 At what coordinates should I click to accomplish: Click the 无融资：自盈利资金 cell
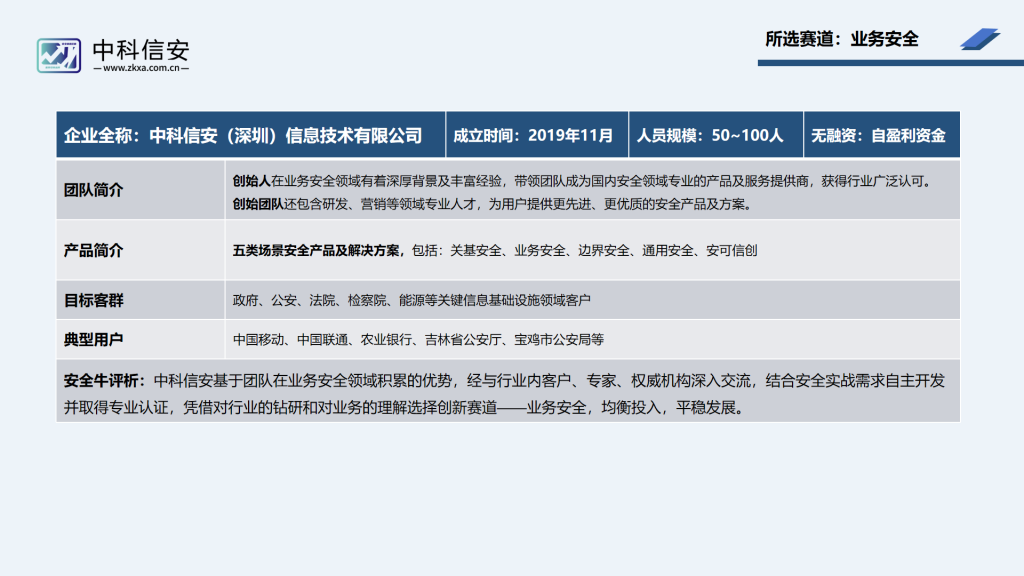(x=882, y=135)
